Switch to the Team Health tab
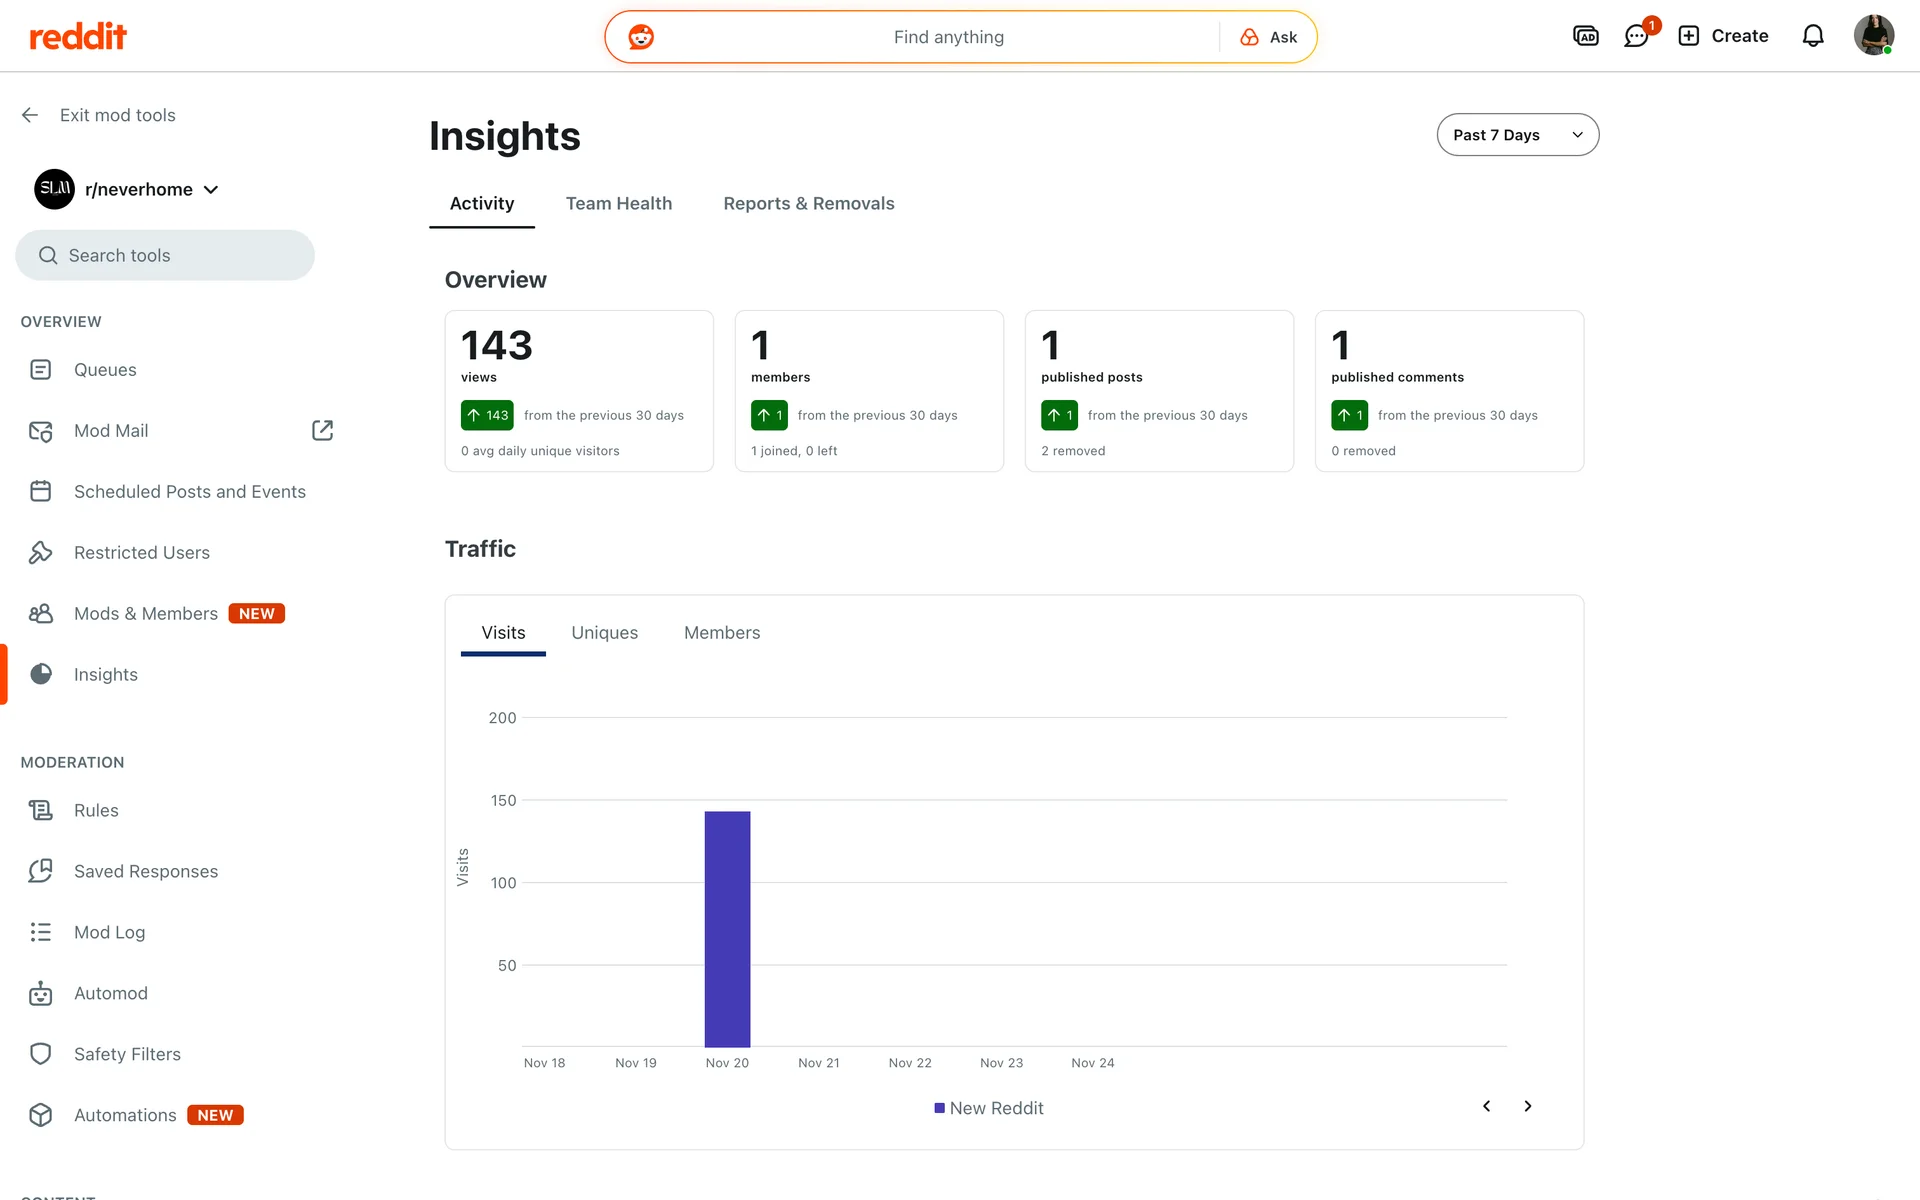This screenshot has width=1920, height=1200. tap(618, 204)
